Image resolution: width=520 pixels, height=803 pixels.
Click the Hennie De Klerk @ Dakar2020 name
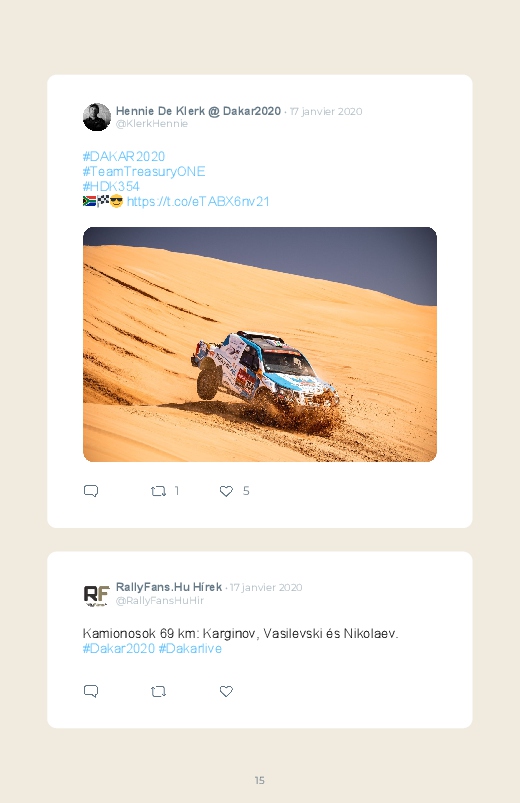[198, 111]
